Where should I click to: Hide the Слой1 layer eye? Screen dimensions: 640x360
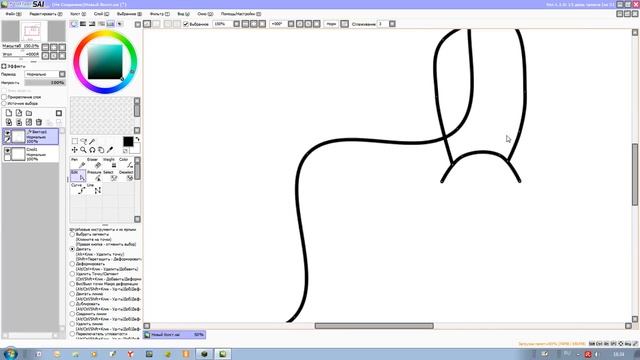7,151
